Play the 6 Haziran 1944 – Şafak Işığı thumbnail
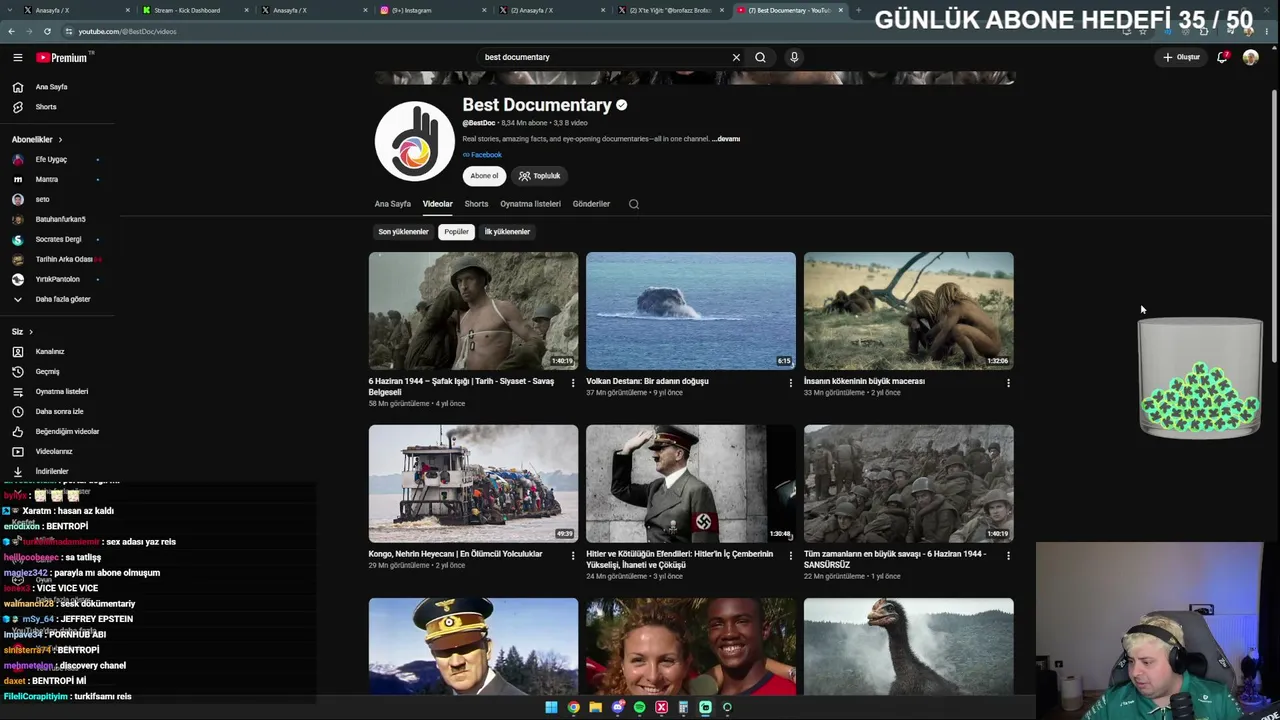1280x720 pixels. pos(473,311)
